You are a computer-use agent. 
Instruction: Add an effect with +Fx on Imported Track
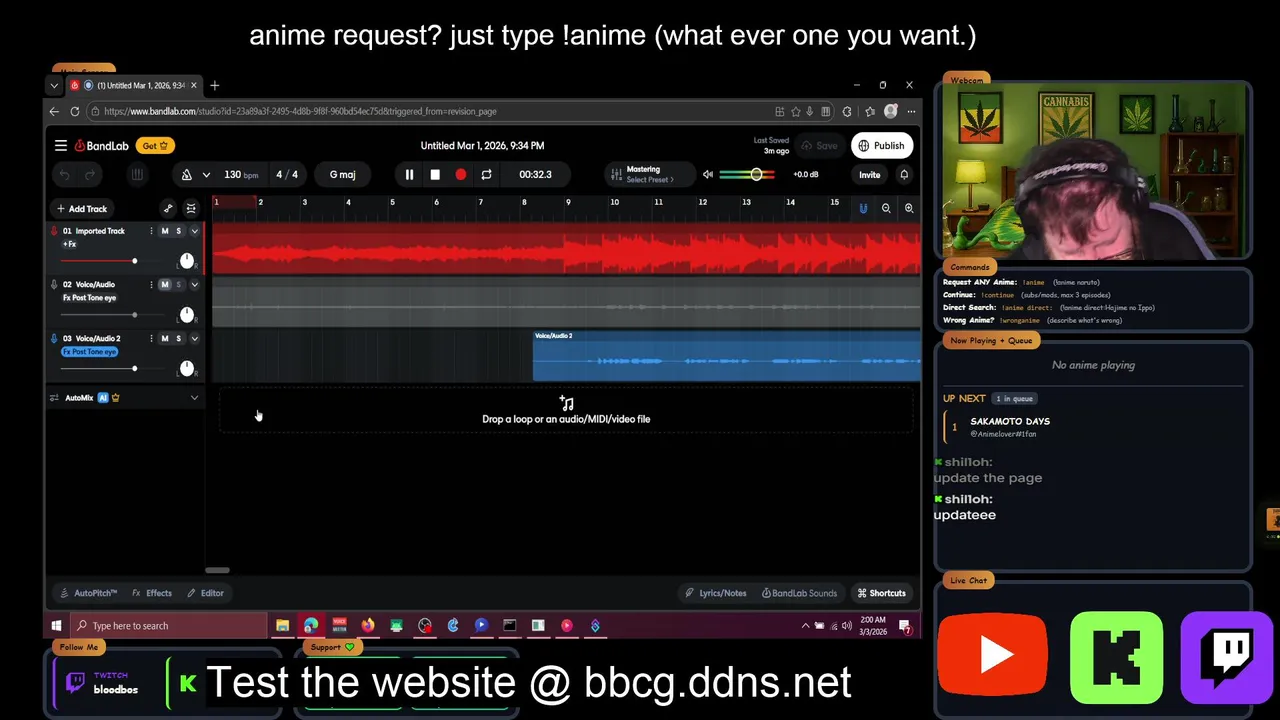point(69,244)
